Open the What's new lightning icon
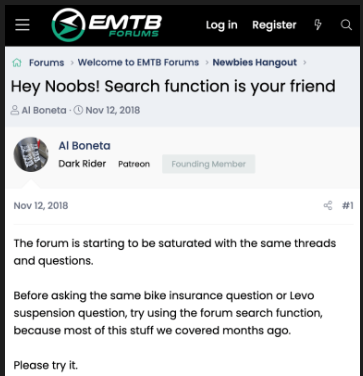This screenshot has height=376, width=363. pyautogui.click(x=318, y=25)
